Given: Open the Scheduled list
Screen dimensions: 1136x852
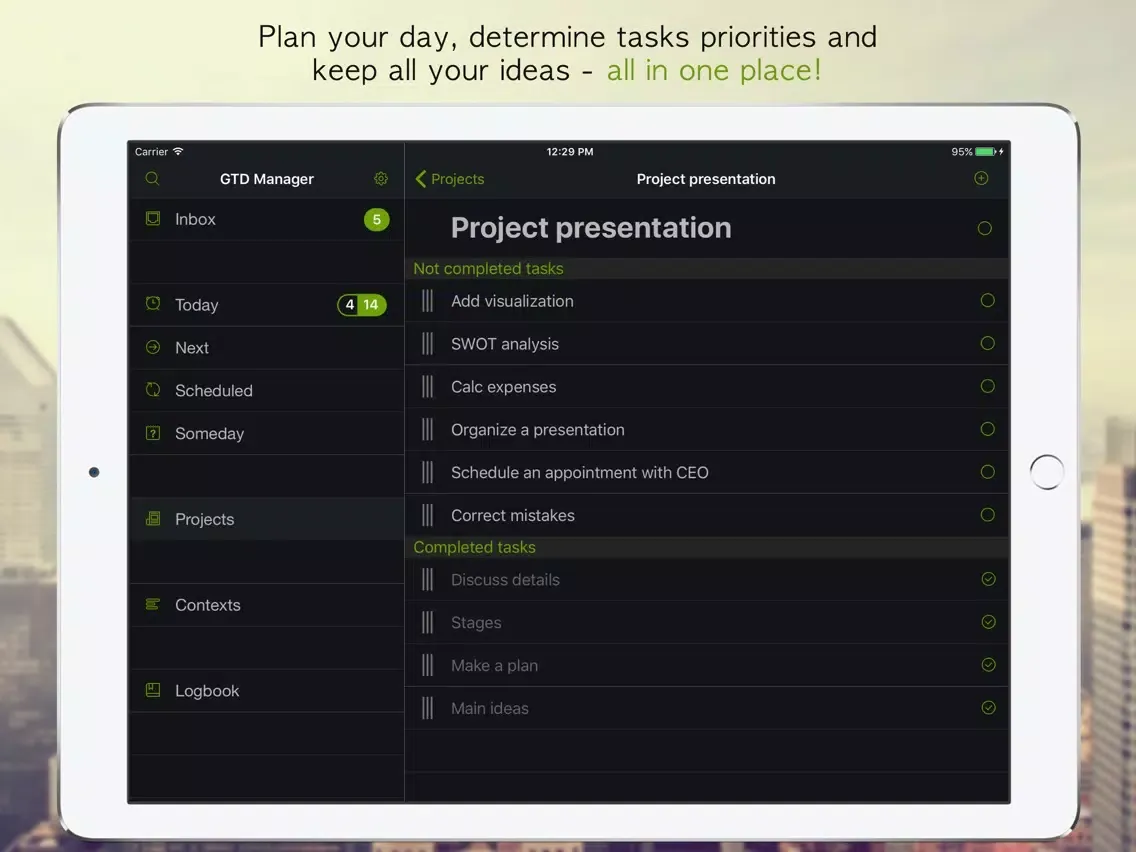Looking at the screenshot, I should coord(267,390).
